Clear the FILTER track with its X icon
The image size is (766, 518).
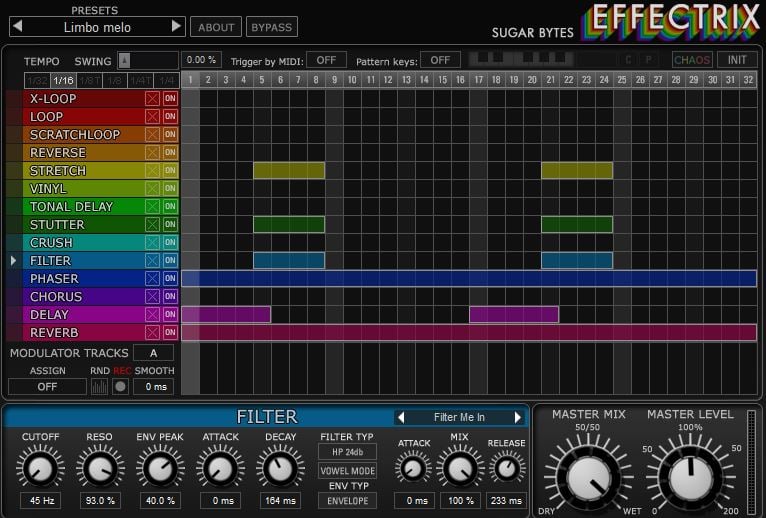152,260
